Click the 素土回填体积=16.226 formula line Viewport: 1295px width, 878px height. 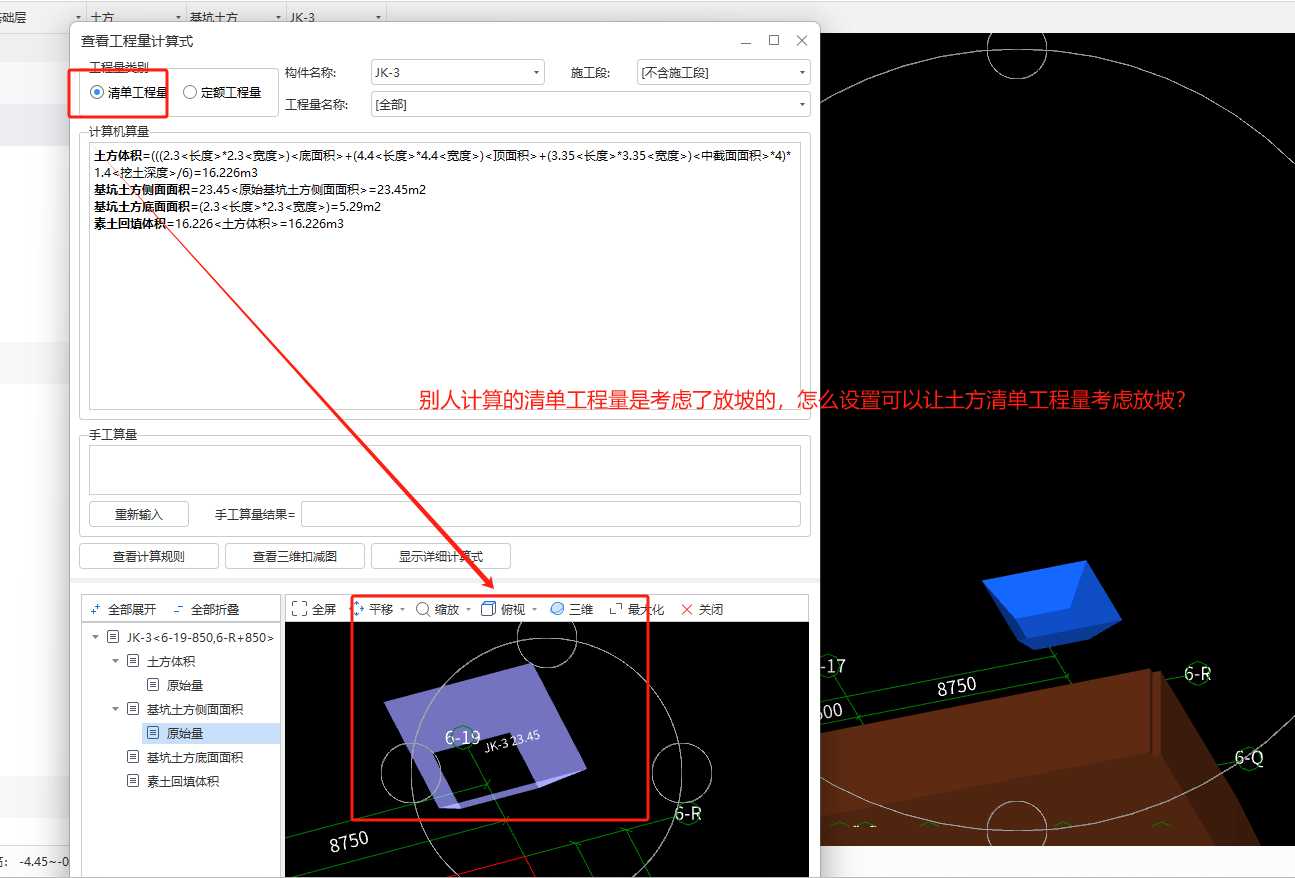[219, 223]
